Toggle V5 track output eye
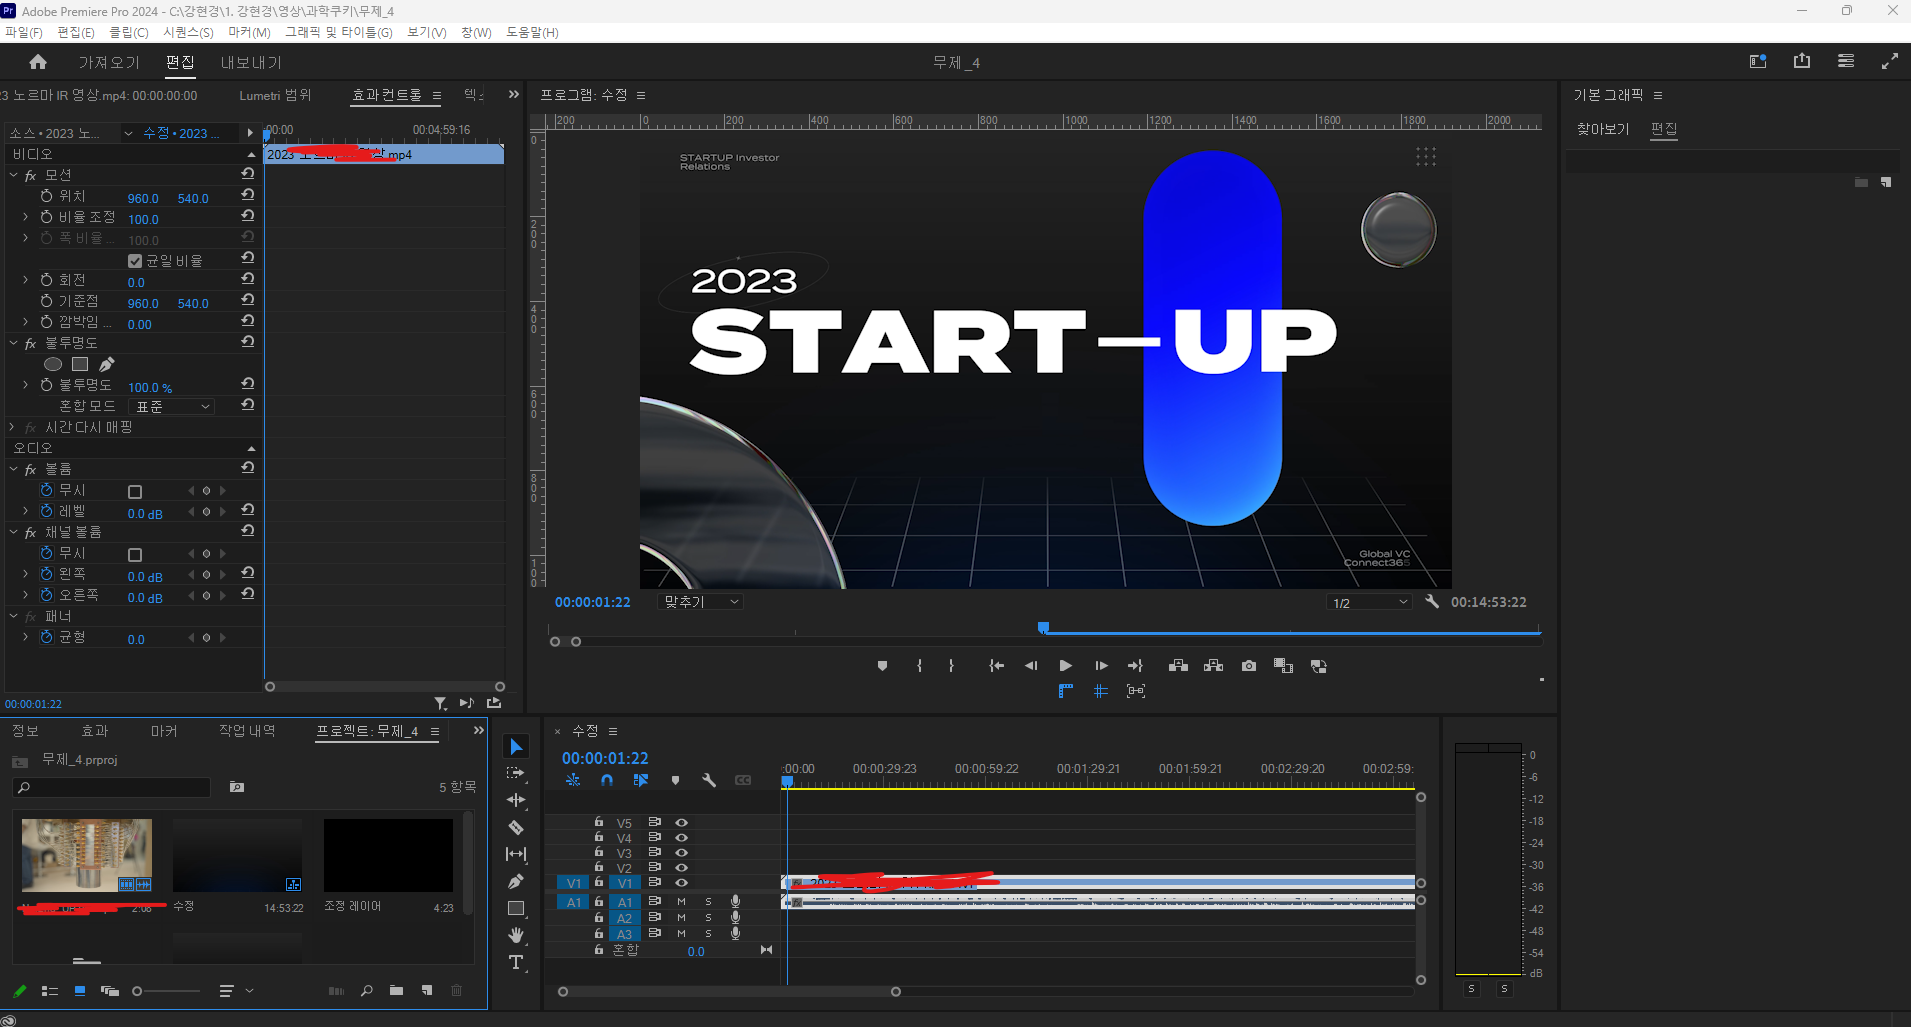 coord(681,823)
